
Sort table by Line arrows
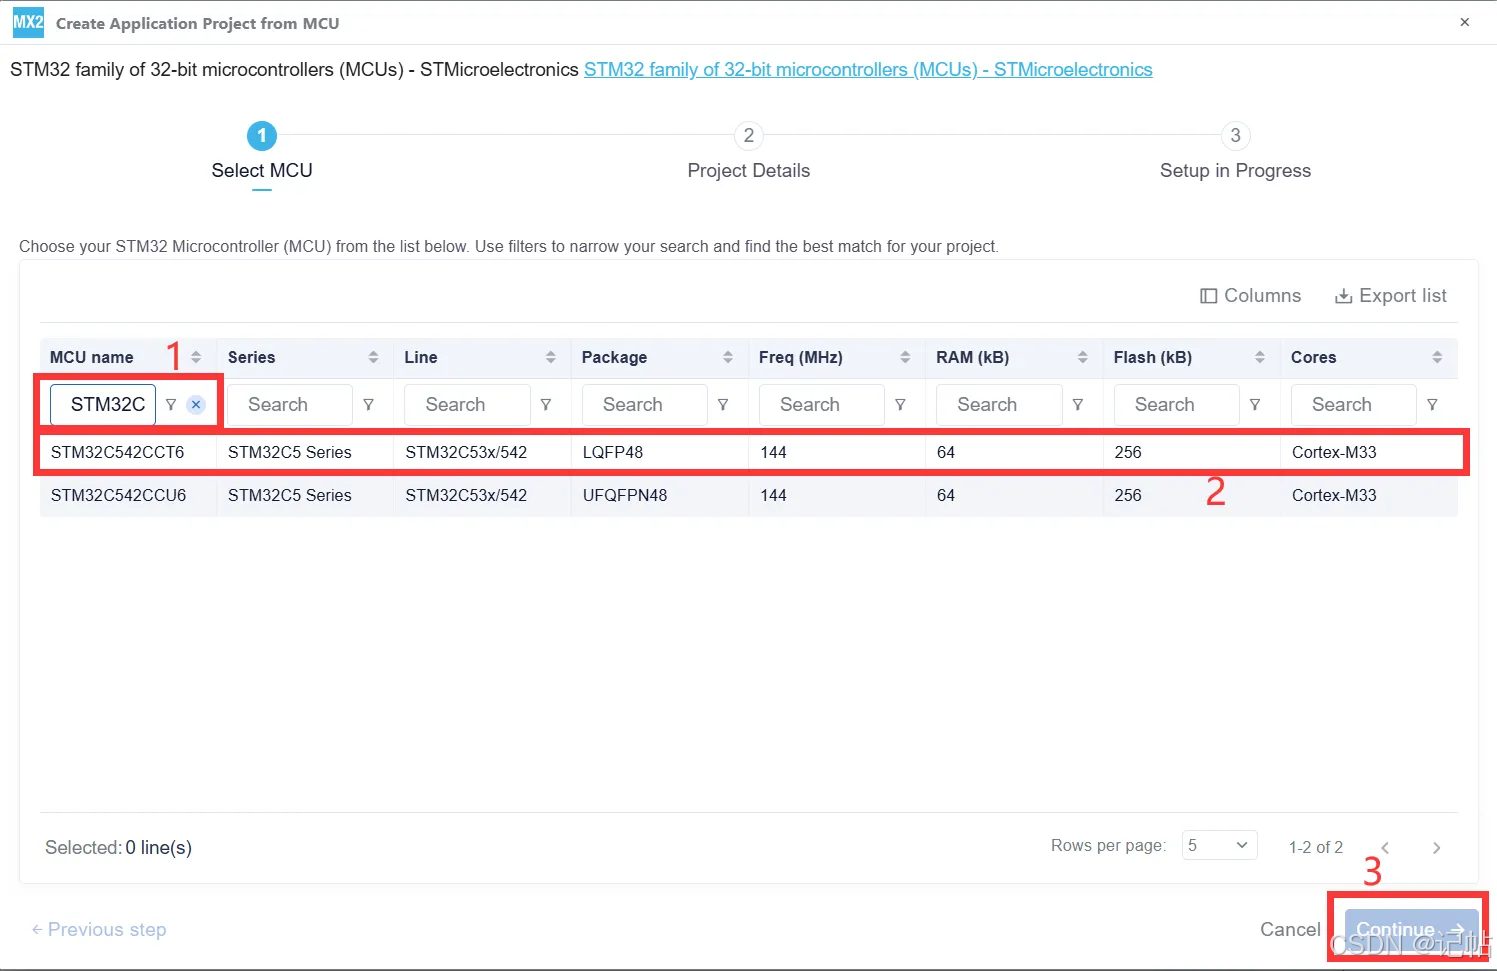point(550,357)
